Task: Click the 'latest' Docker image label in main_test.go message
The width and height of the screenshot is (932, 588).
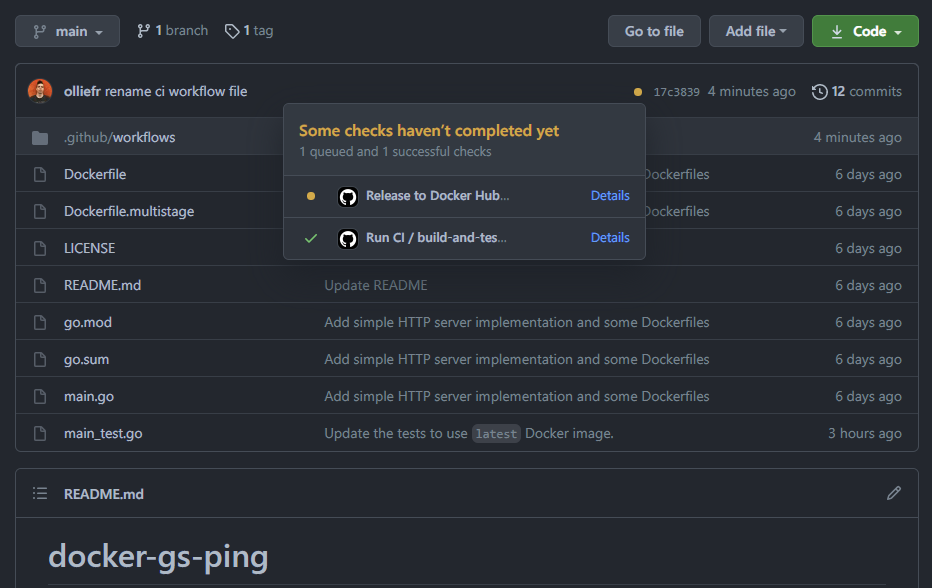Action: (497, 433)
